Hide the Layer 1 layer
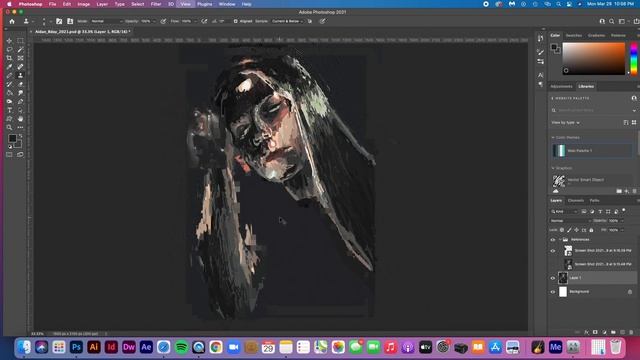This screenshot has height=360, width=640. tap(553, 278)
